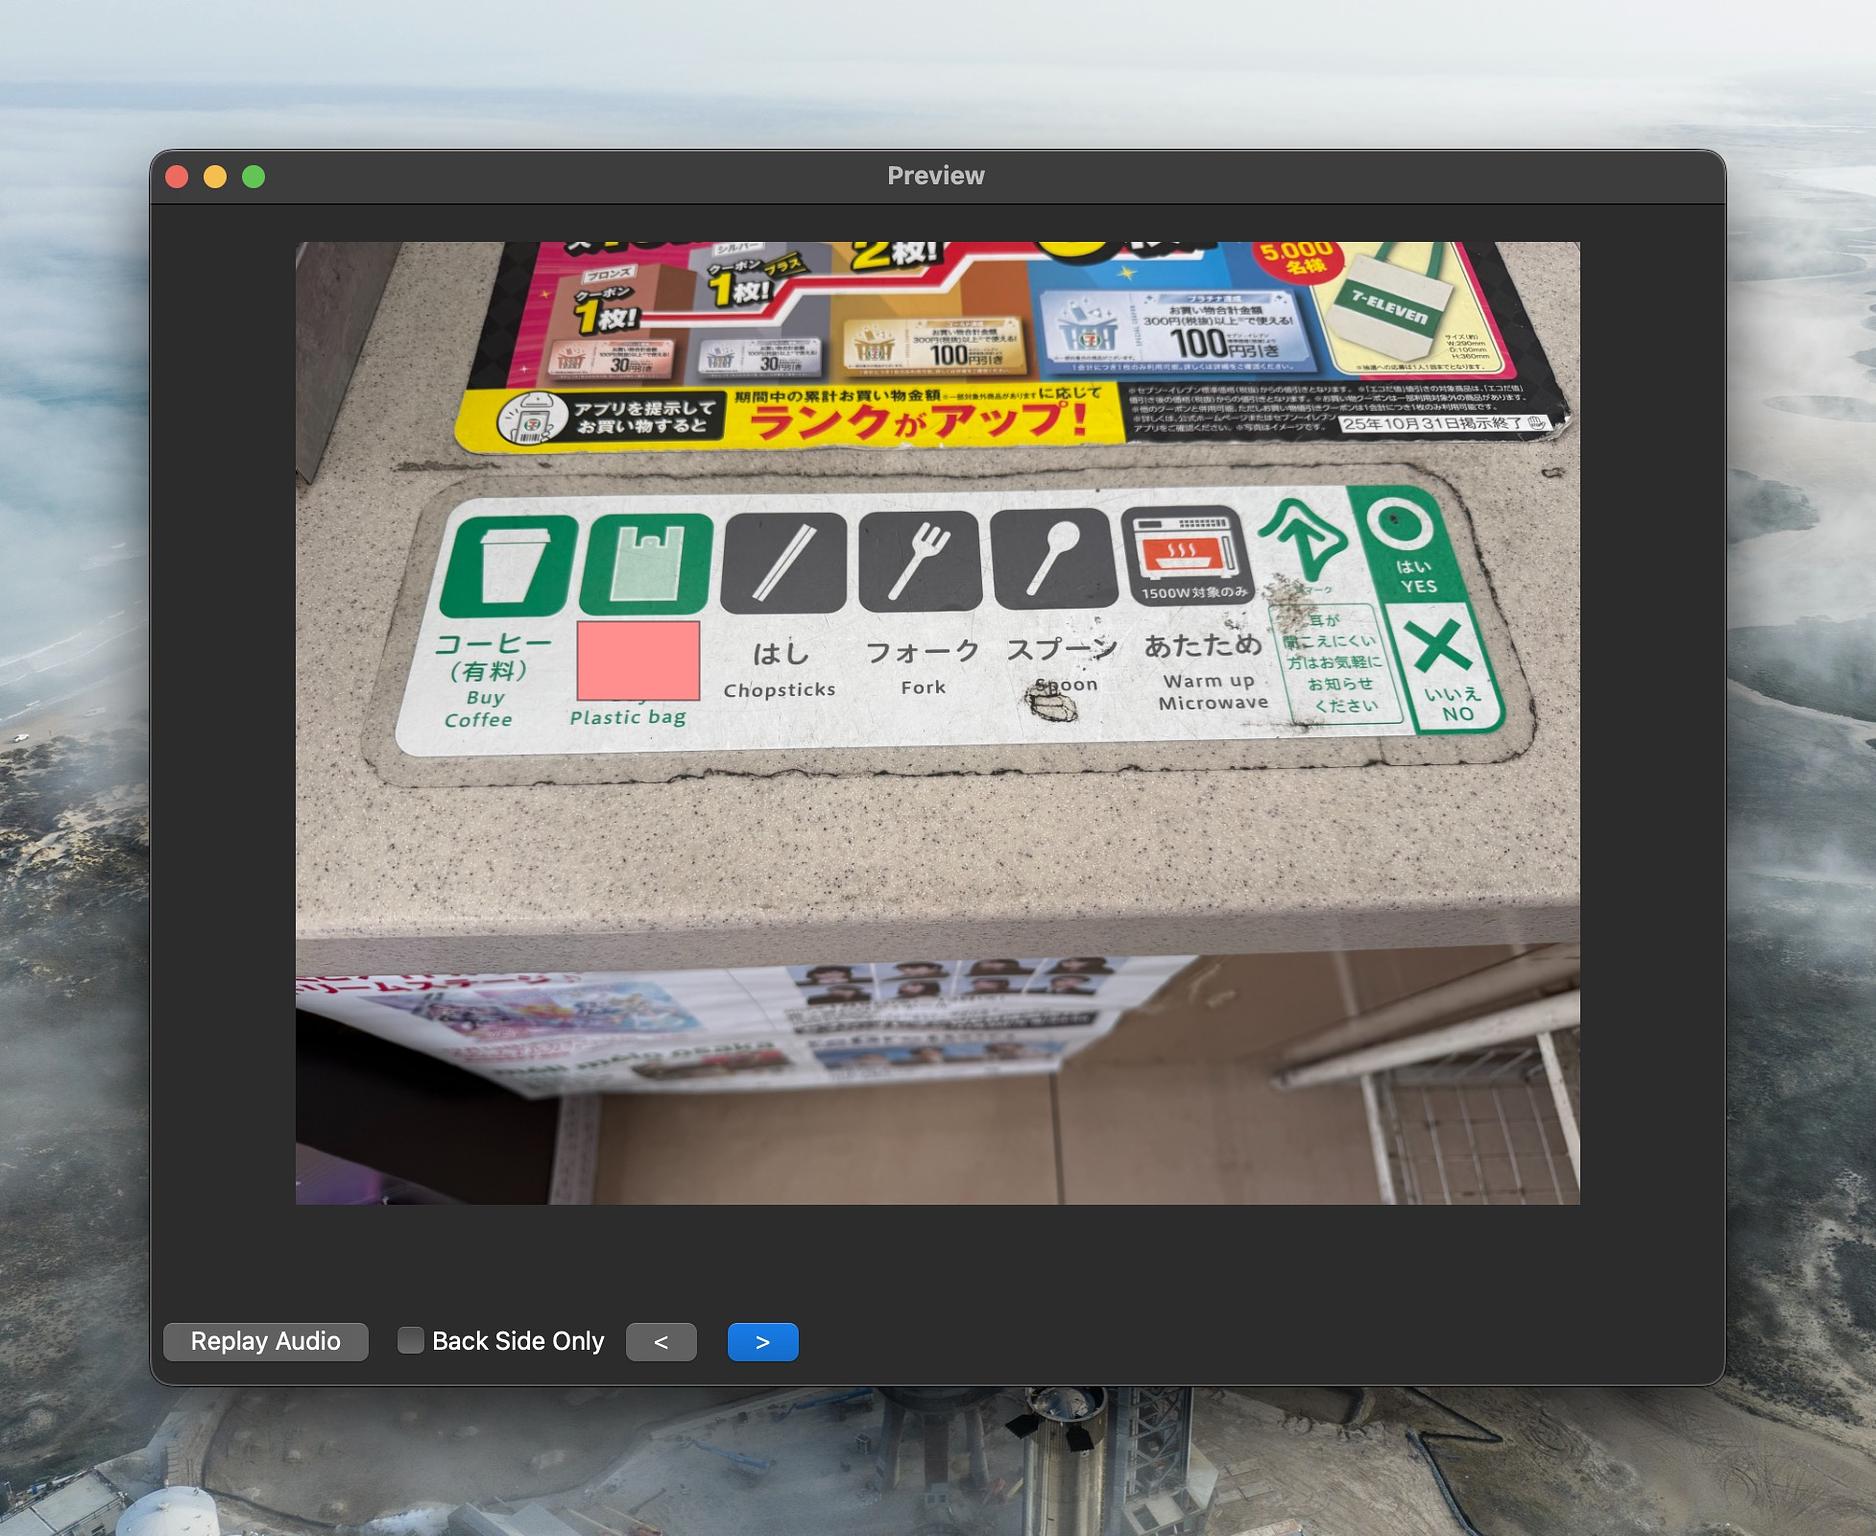1876x1536 pixels.
Task: Click the pink rectangle hiding the label
Action: click(x=638, y=661)
